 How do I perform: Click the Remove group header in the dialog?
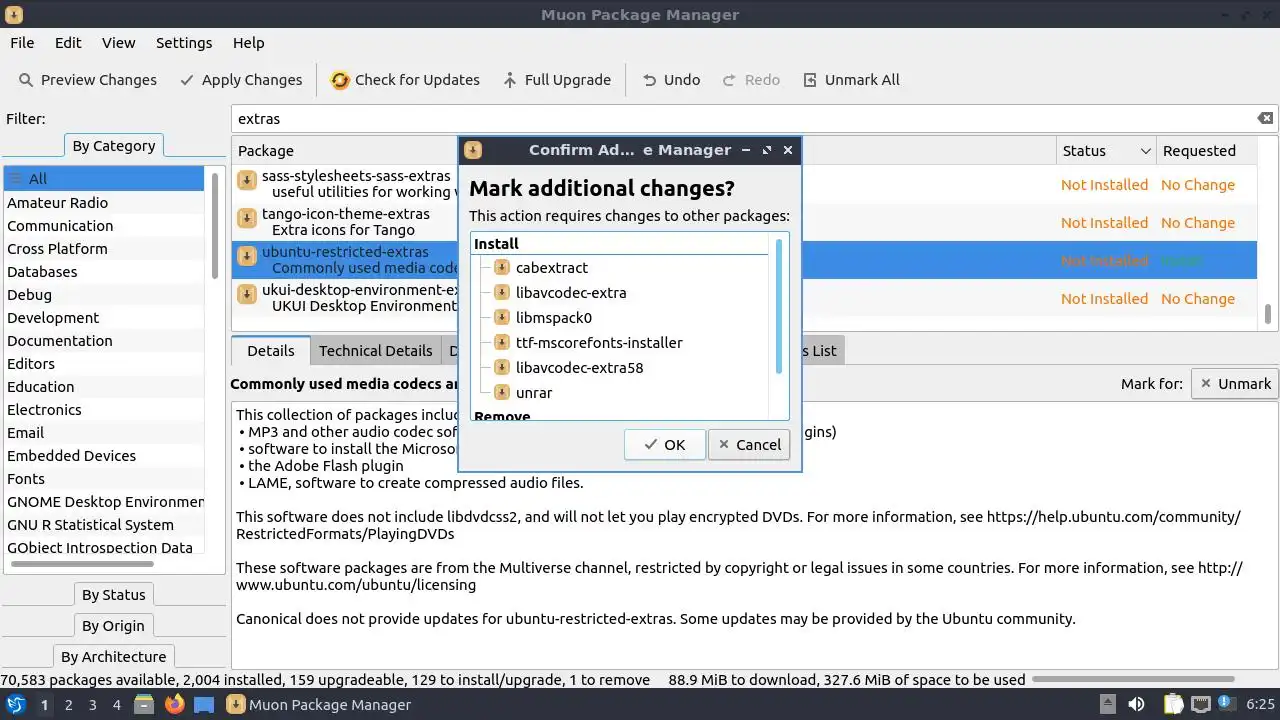point(502,416)
